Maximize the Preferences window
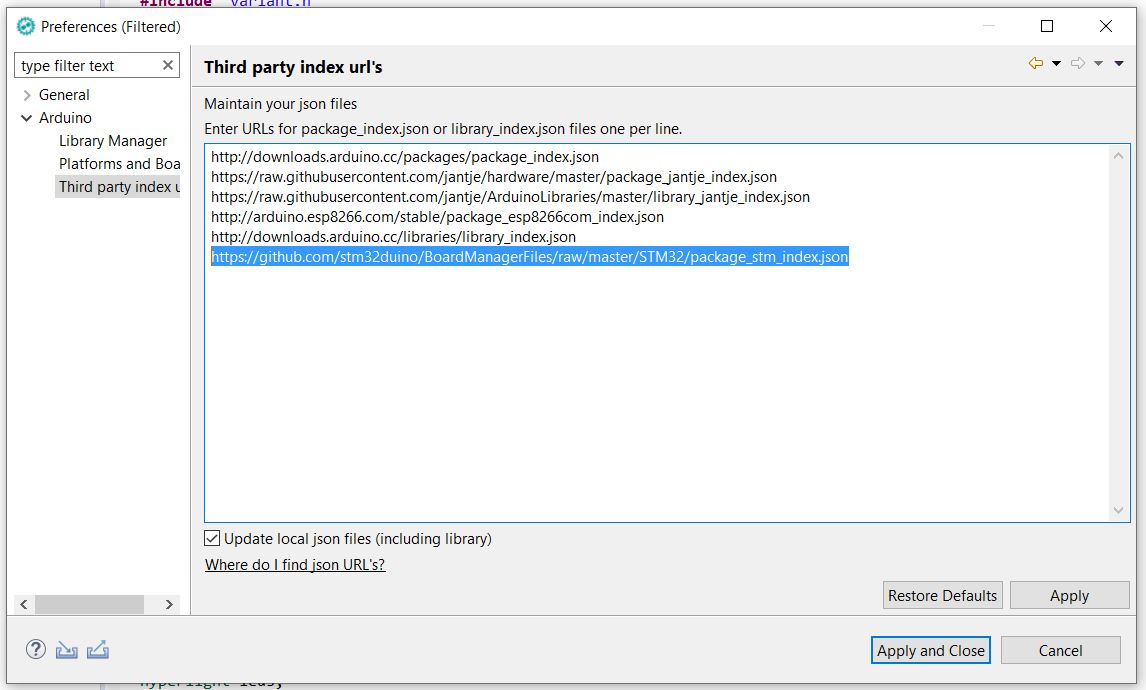The image size is (1146, 690). click(x=1047, y=26)
